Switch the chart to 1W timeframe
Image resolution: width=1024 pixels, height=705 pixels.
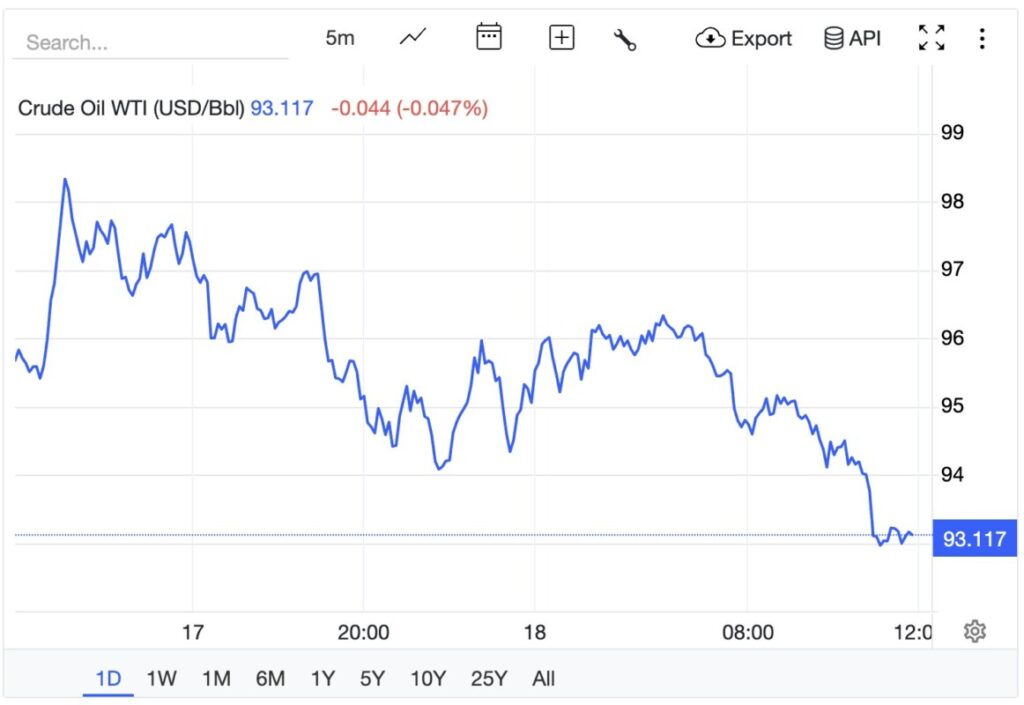[161, 678]
